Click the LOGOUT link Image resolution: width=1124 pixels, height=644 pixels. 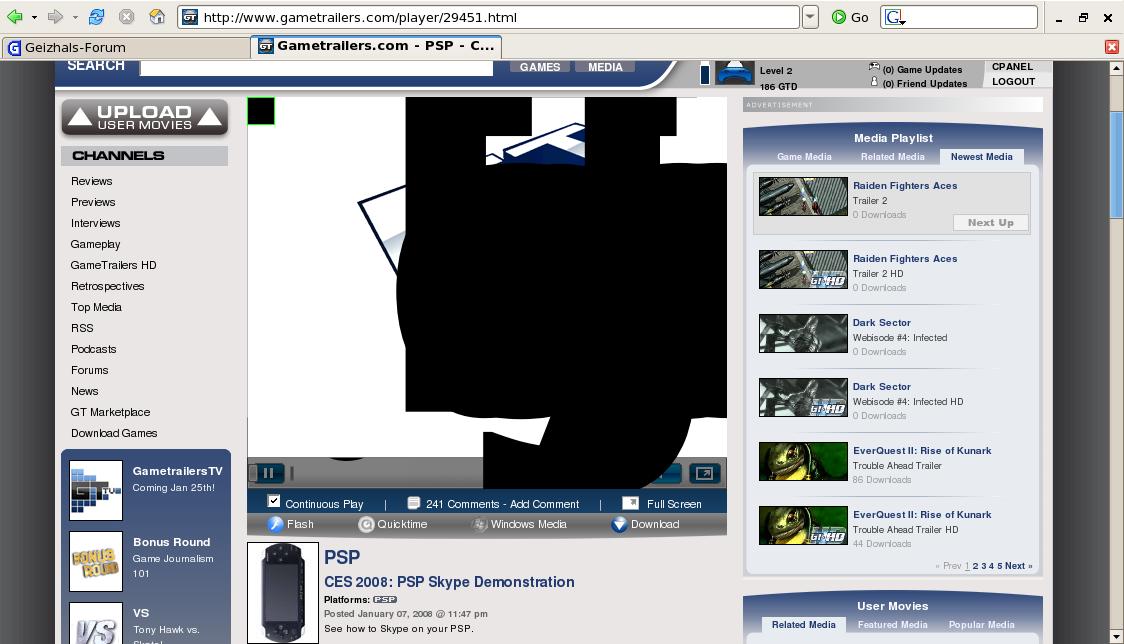[1013, 82]
